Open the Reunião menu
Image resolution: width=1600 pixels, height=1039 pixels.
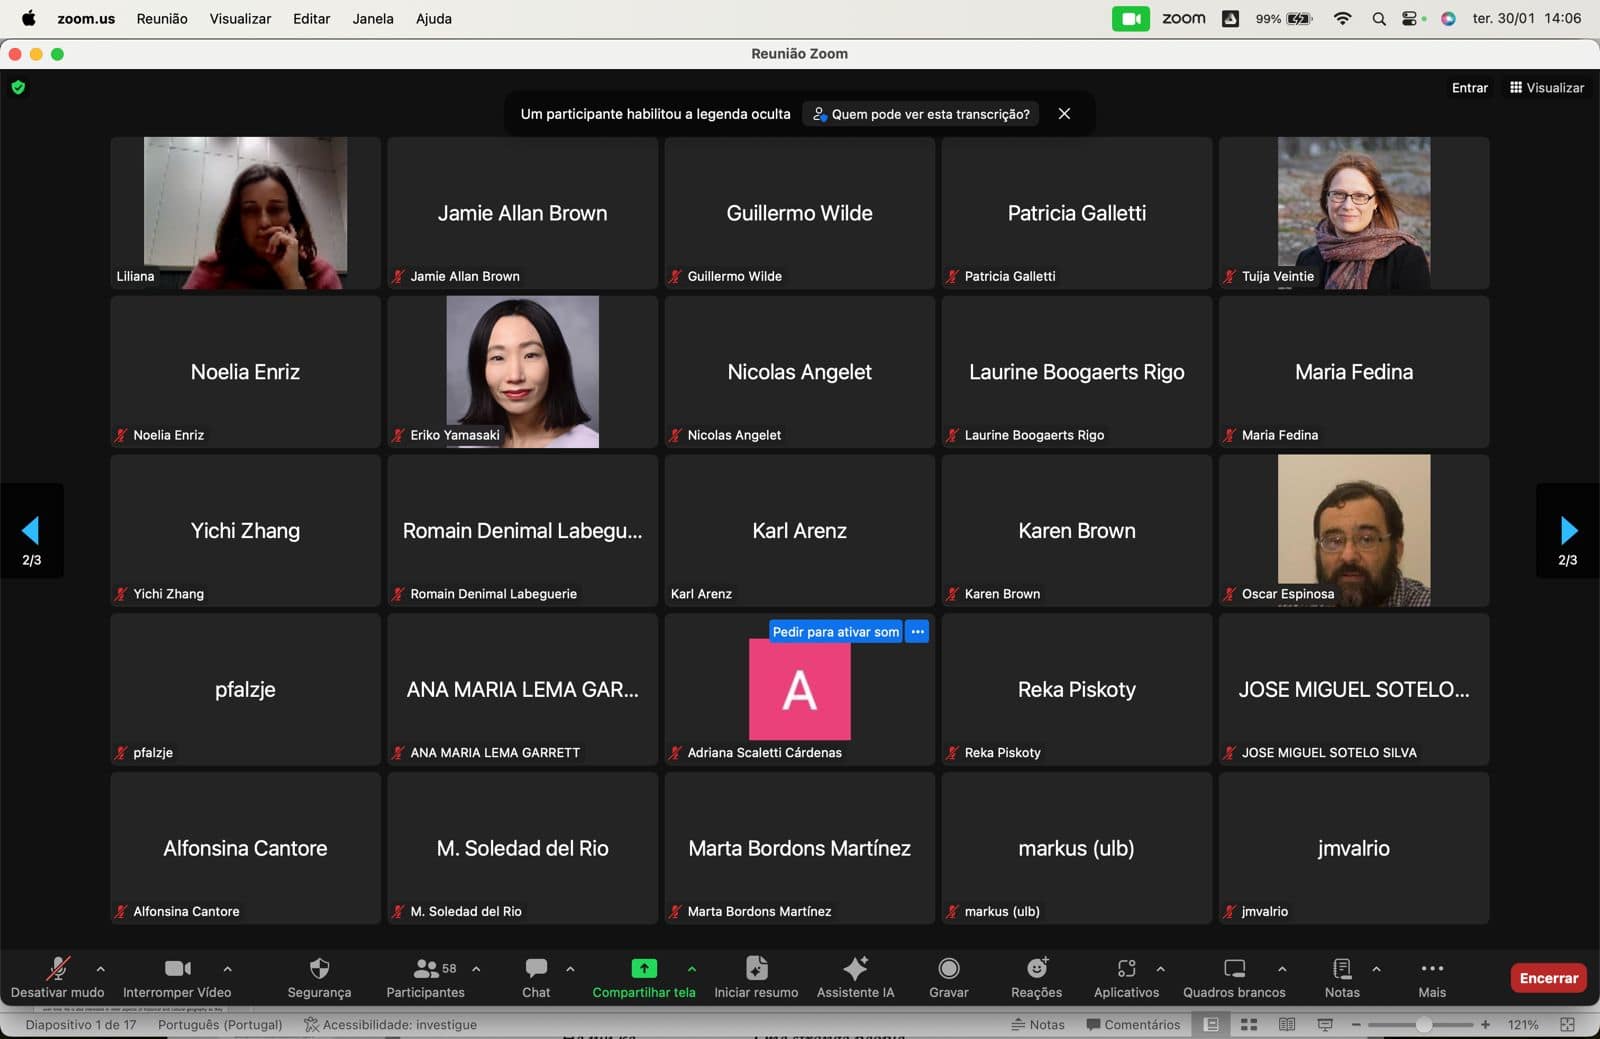(162, 18)
